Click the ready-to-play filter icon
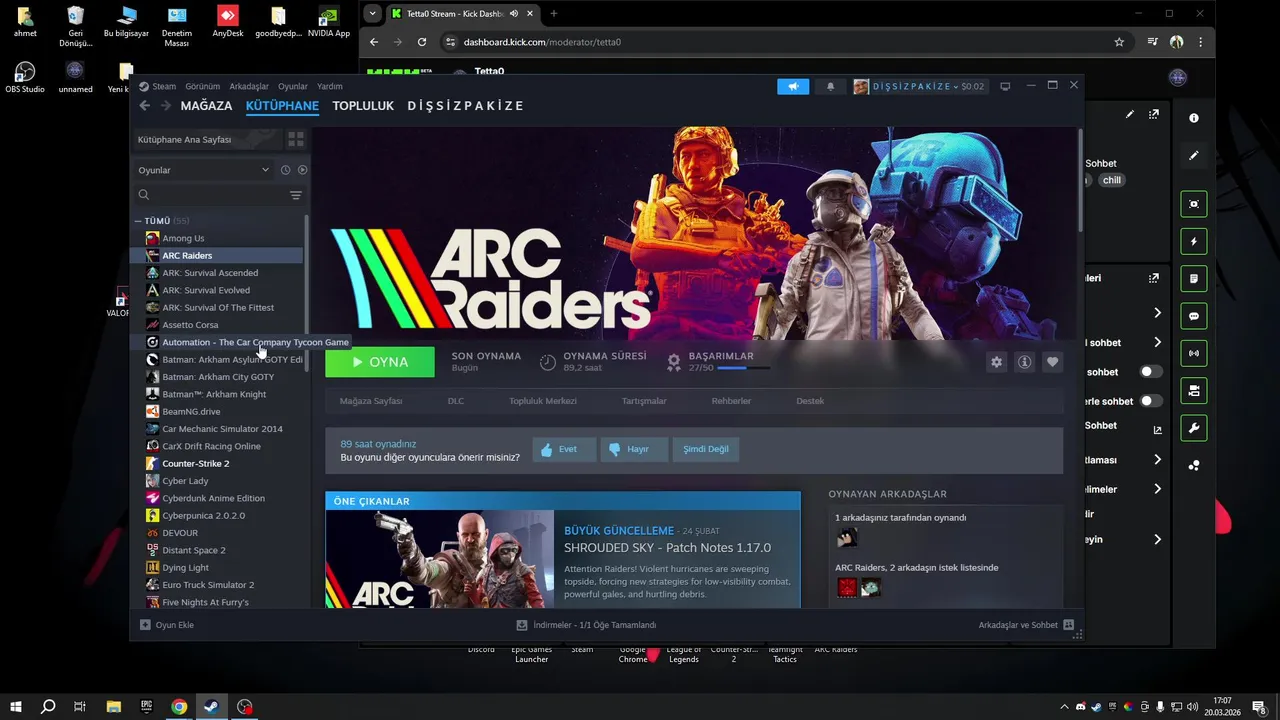This screenshot has width=1280, height=720. [x=302, y=170]
